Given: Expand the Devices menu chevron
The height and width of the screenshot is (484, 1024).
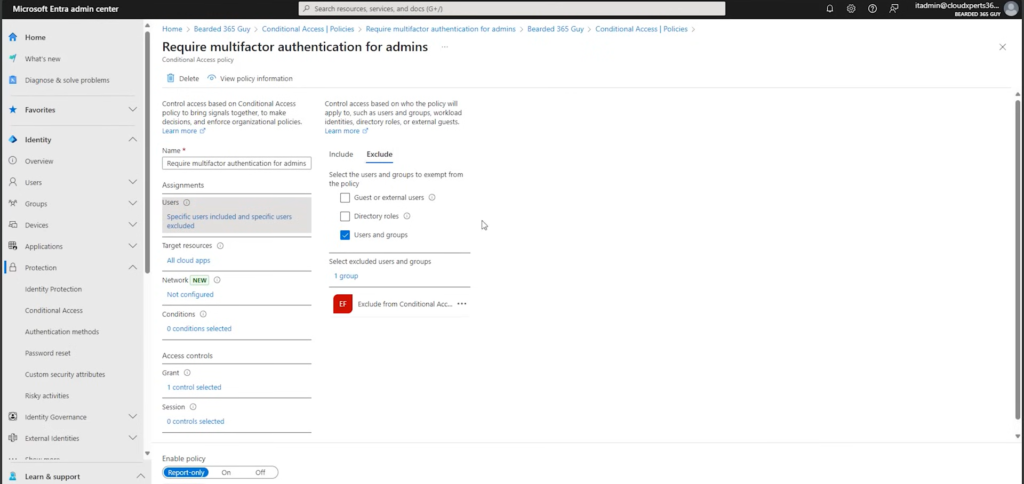Looking at the screenshot, I should point(133,225).
